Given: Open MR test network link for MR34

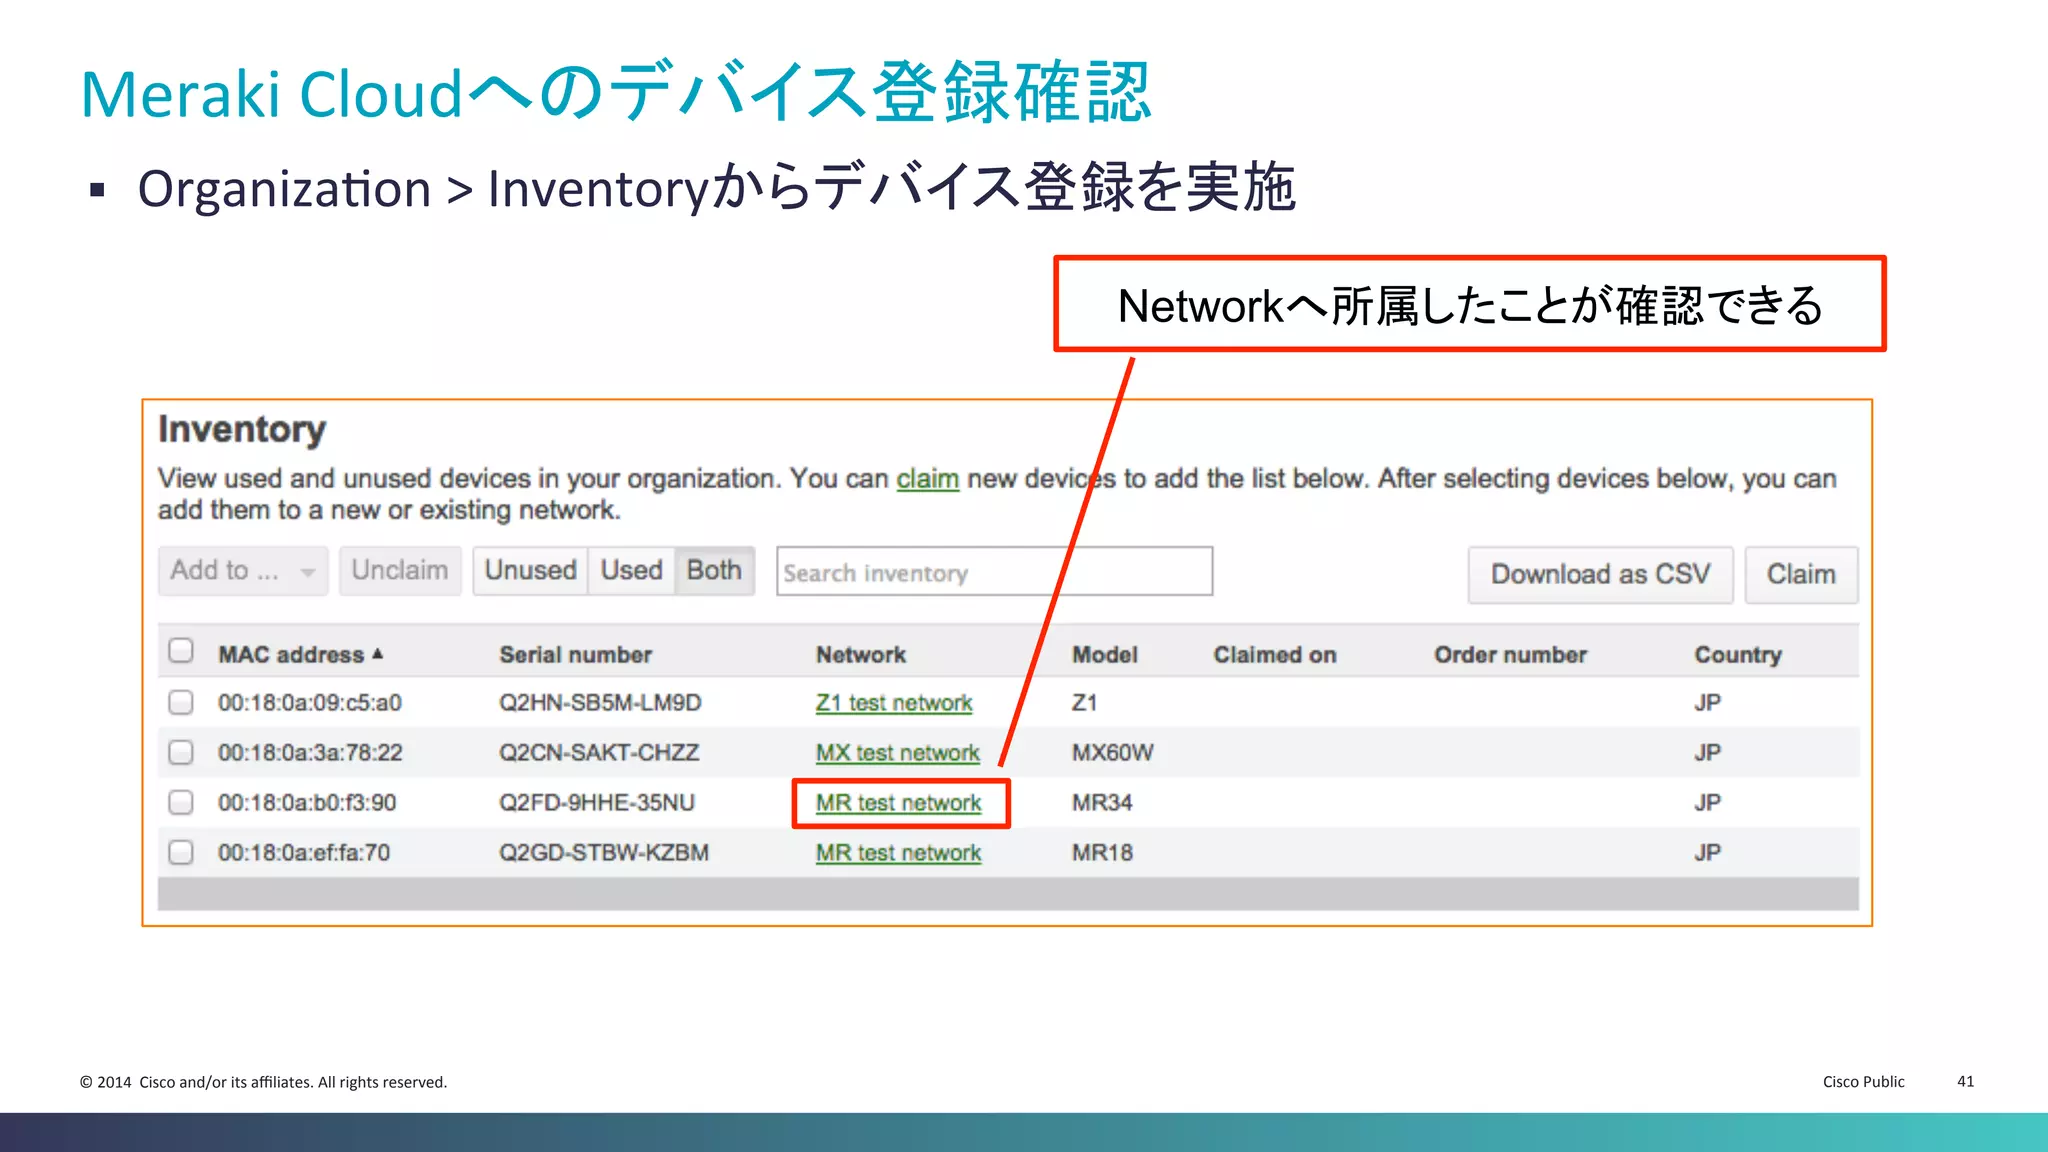Looking at the screenshot, I should [x=898, y=803].
